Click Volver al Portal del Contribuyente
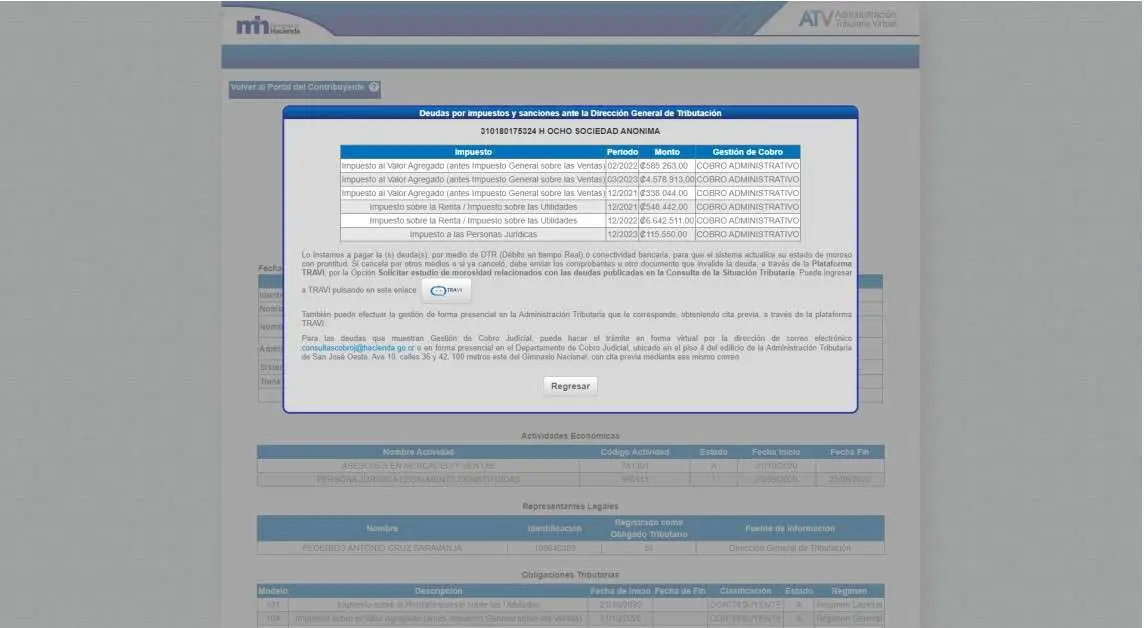The width and height of the screenshot is (1144, 628). [297, 87]
